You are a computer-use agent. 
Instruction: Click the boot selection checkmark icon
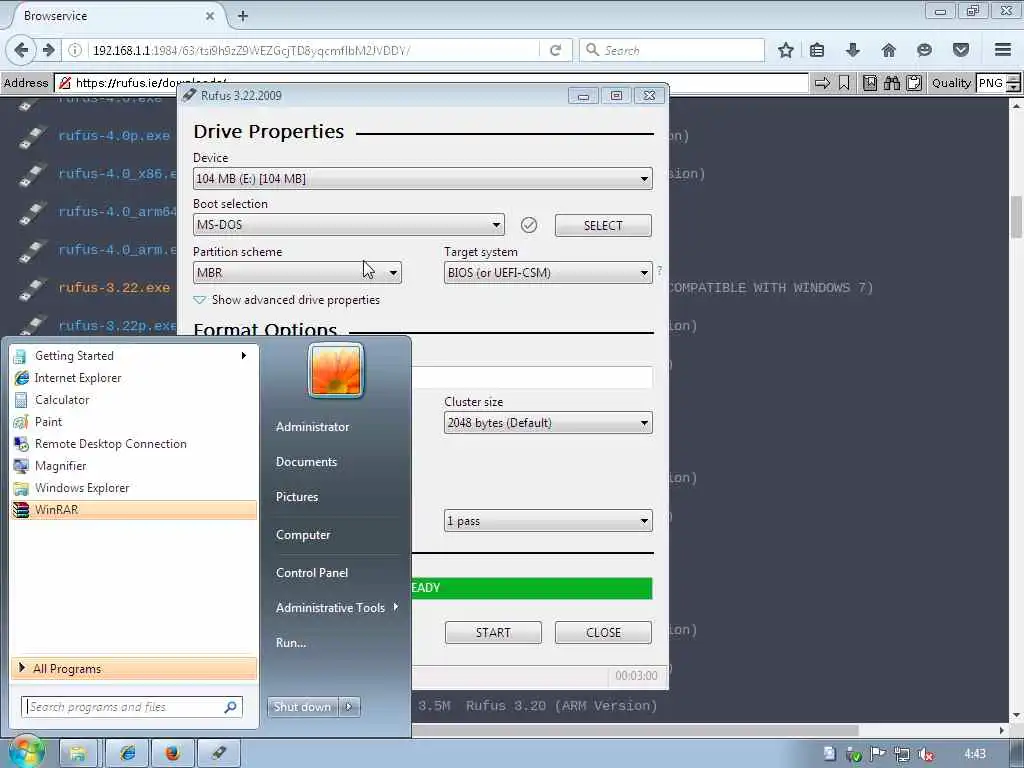pos(529,225)
